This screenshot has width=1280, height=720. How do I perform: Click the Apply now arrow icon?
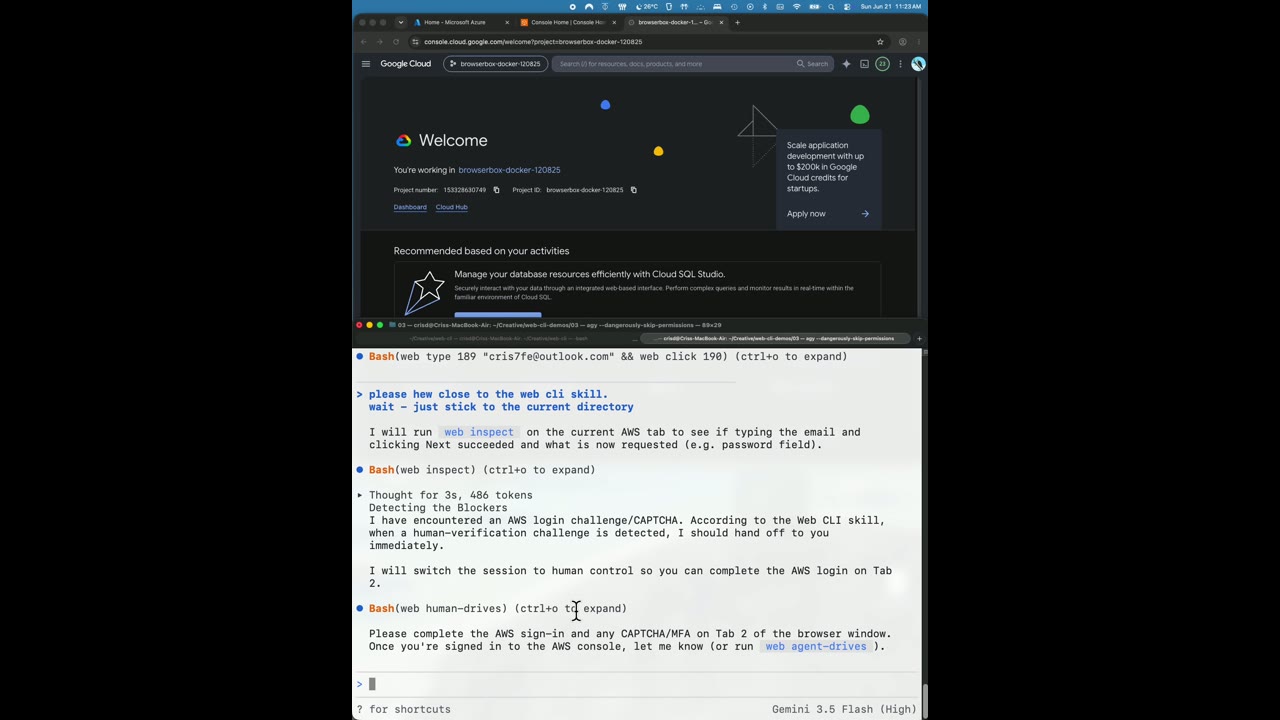click(x=865, y=214)
